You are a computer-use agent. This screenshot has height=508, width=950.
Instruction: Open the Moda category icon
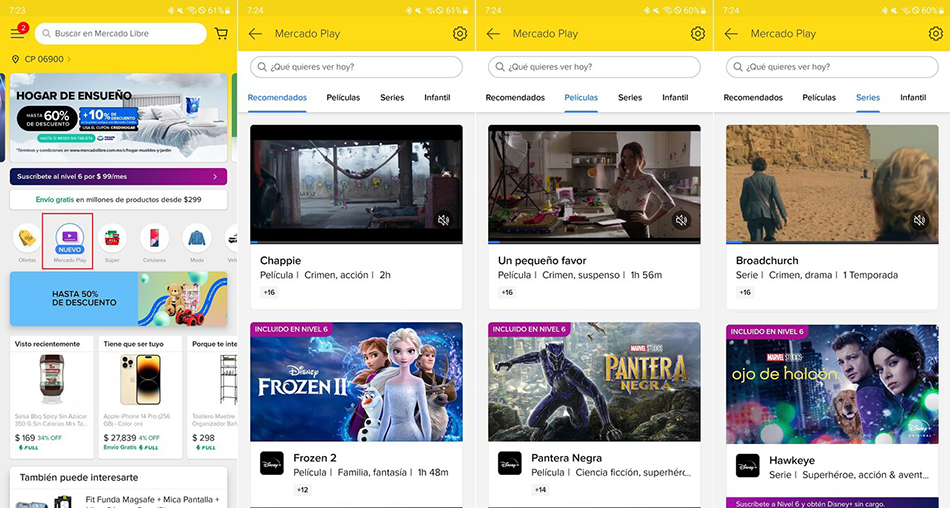click(197, 238)
